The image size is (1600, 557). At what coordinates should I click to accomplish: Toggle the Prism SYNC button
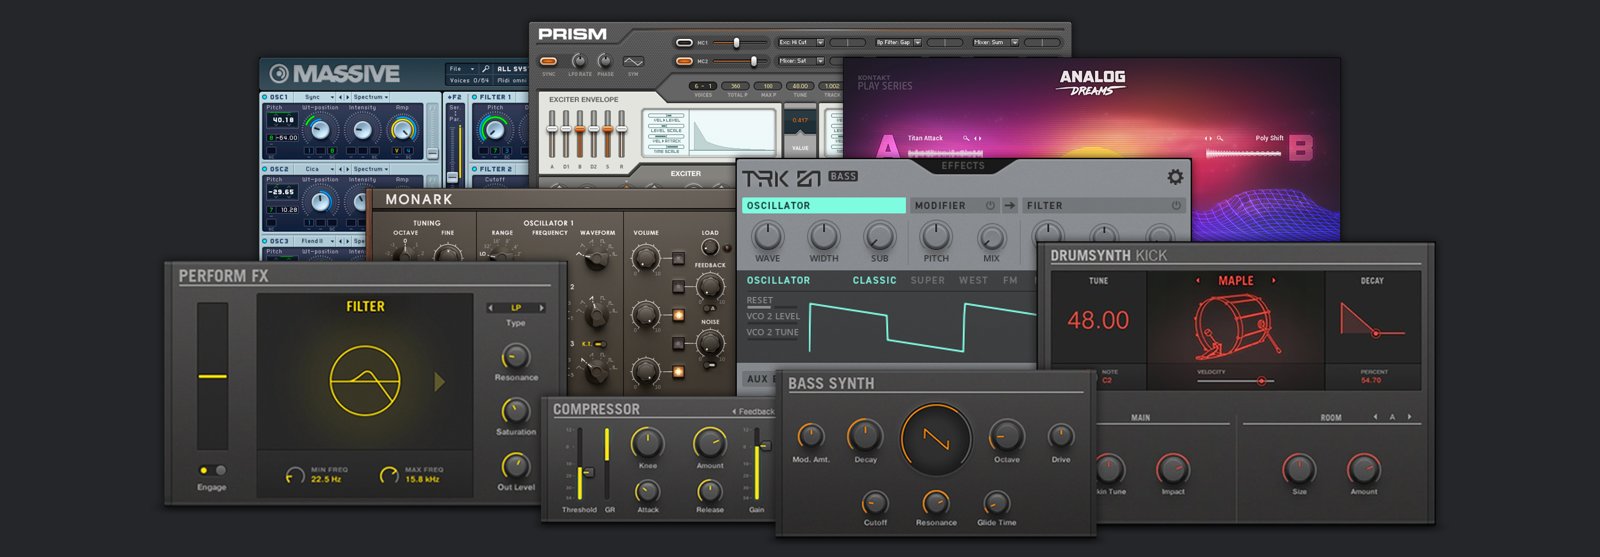click(549, 62)
